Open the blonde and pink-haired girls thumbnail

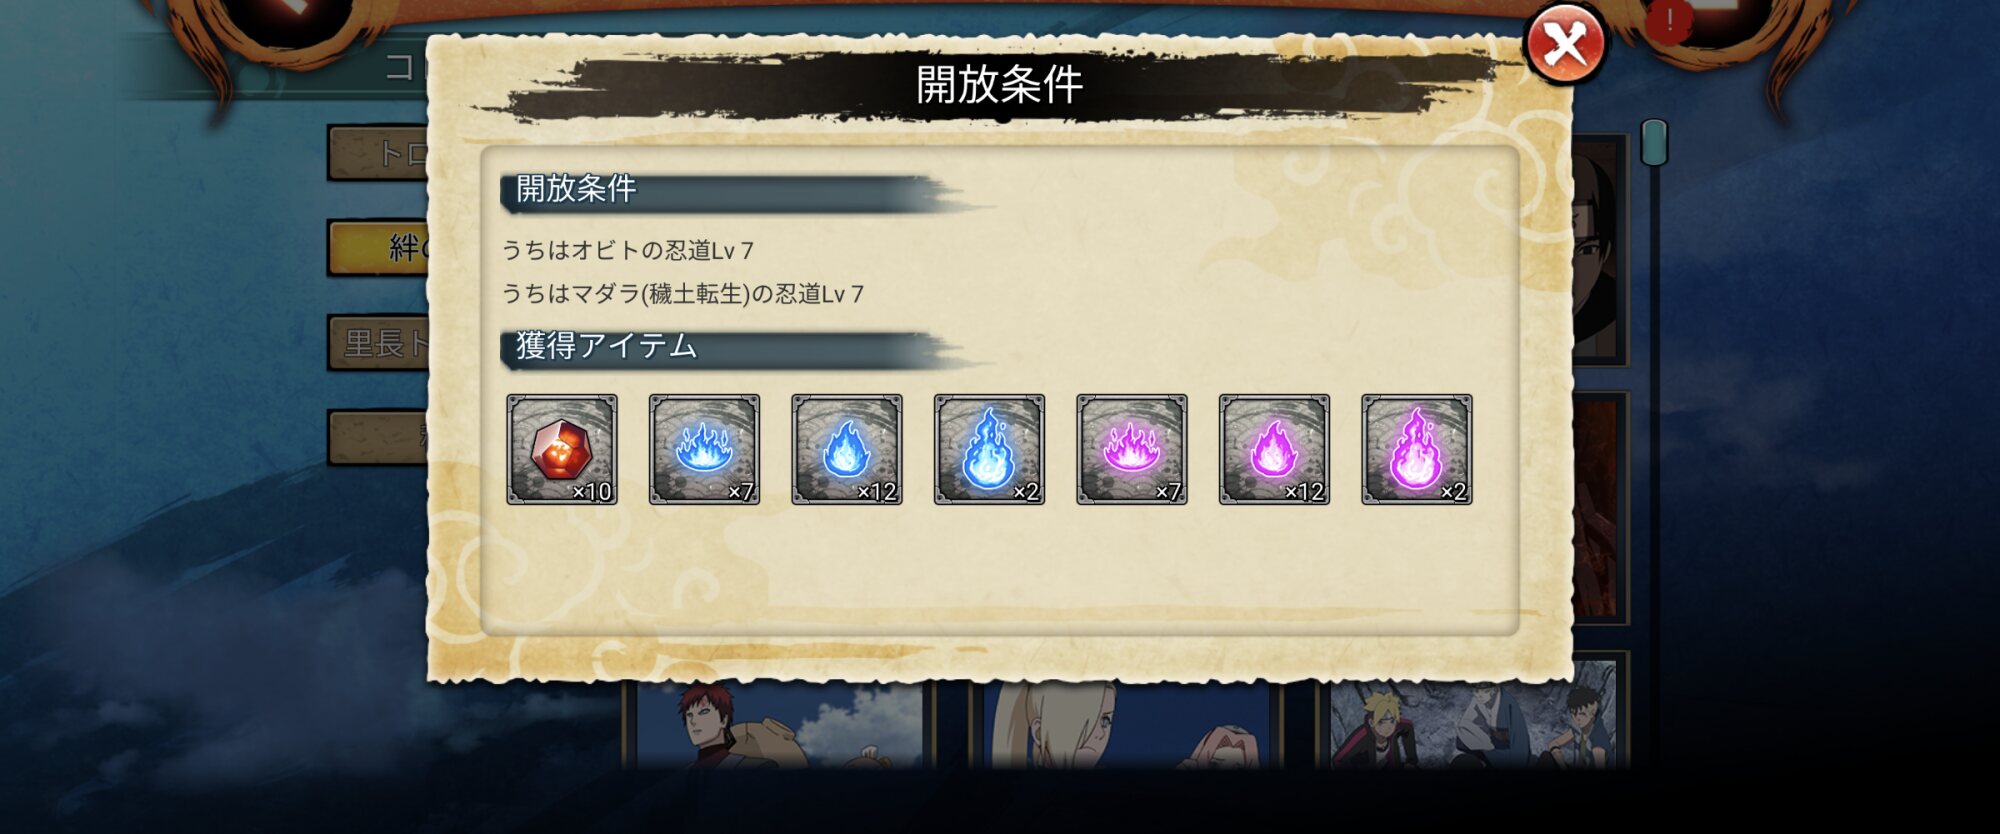(1126, 724)
